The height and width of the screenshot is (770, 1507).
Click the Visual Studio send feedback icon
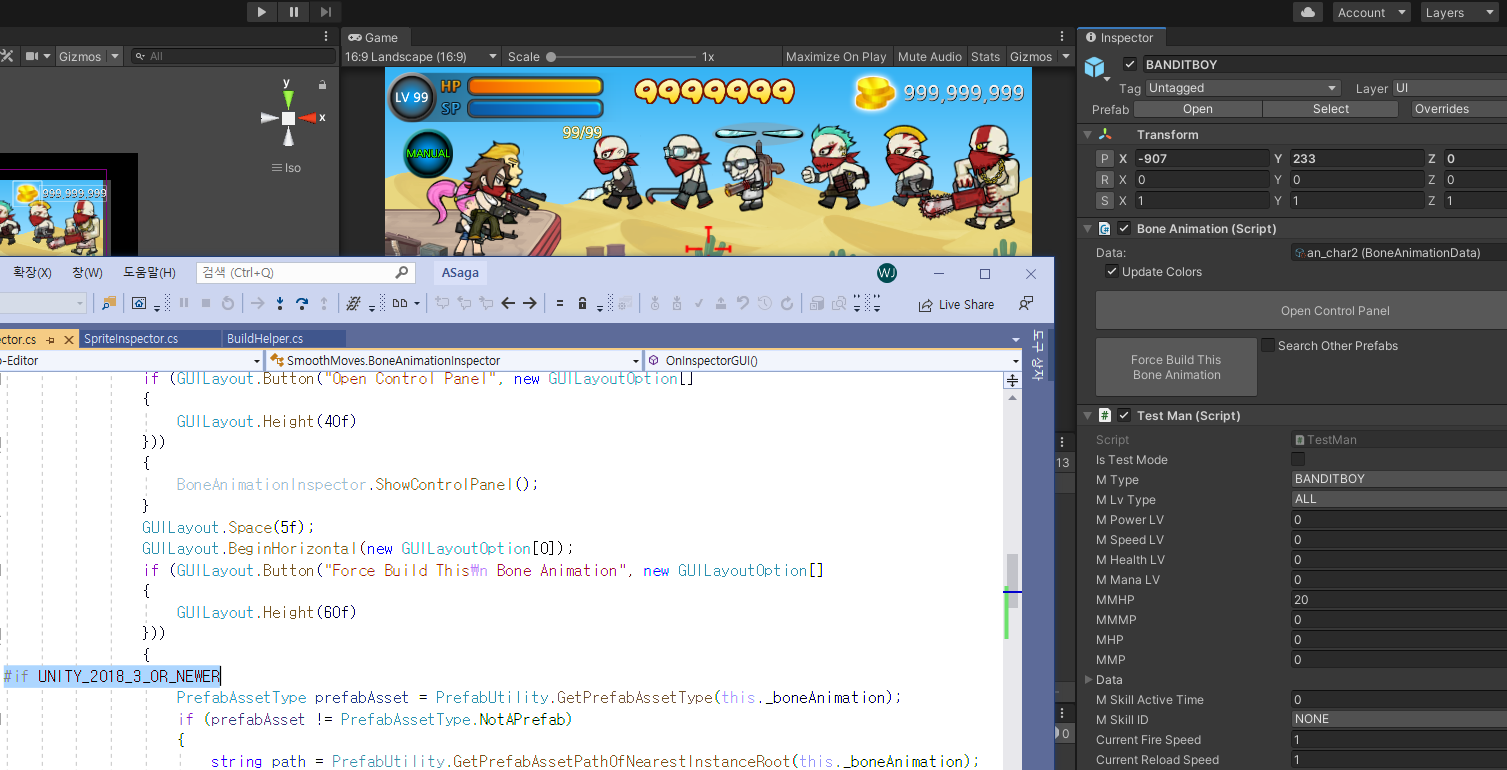pos(1026,303)
